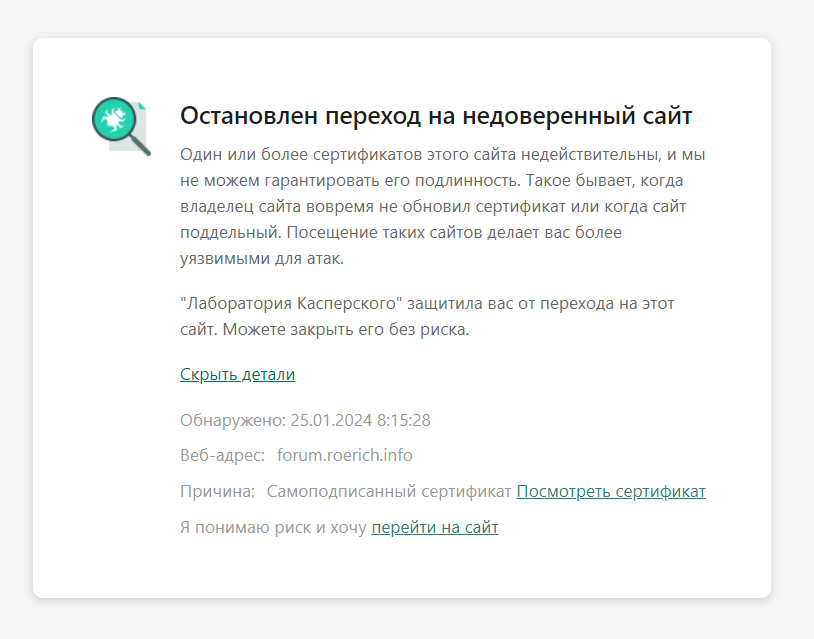Image resolution: width=814 pixels, height=639 pixels.
Task: Click the label 'Веб-адрес:'
Action: pyautogui.click(x=222, y=455)
